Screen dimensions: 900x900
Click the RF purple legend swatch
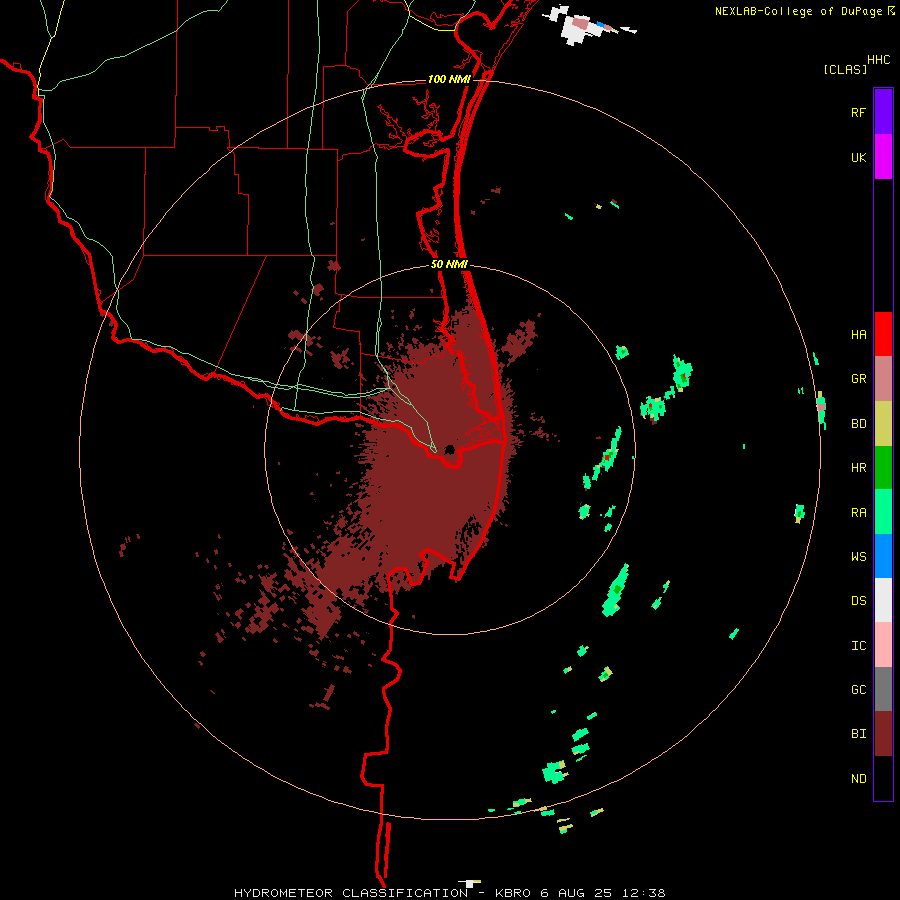pyautogui.click(x=883, y=112)
